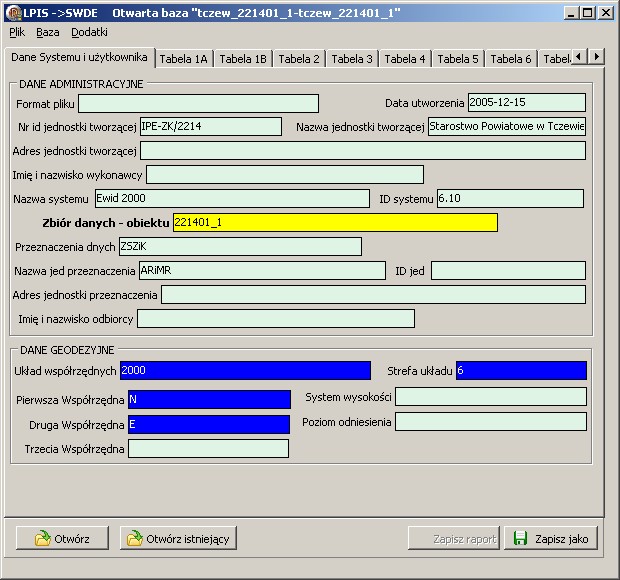Click the Data utworzenia field

(x=527, y=103)
